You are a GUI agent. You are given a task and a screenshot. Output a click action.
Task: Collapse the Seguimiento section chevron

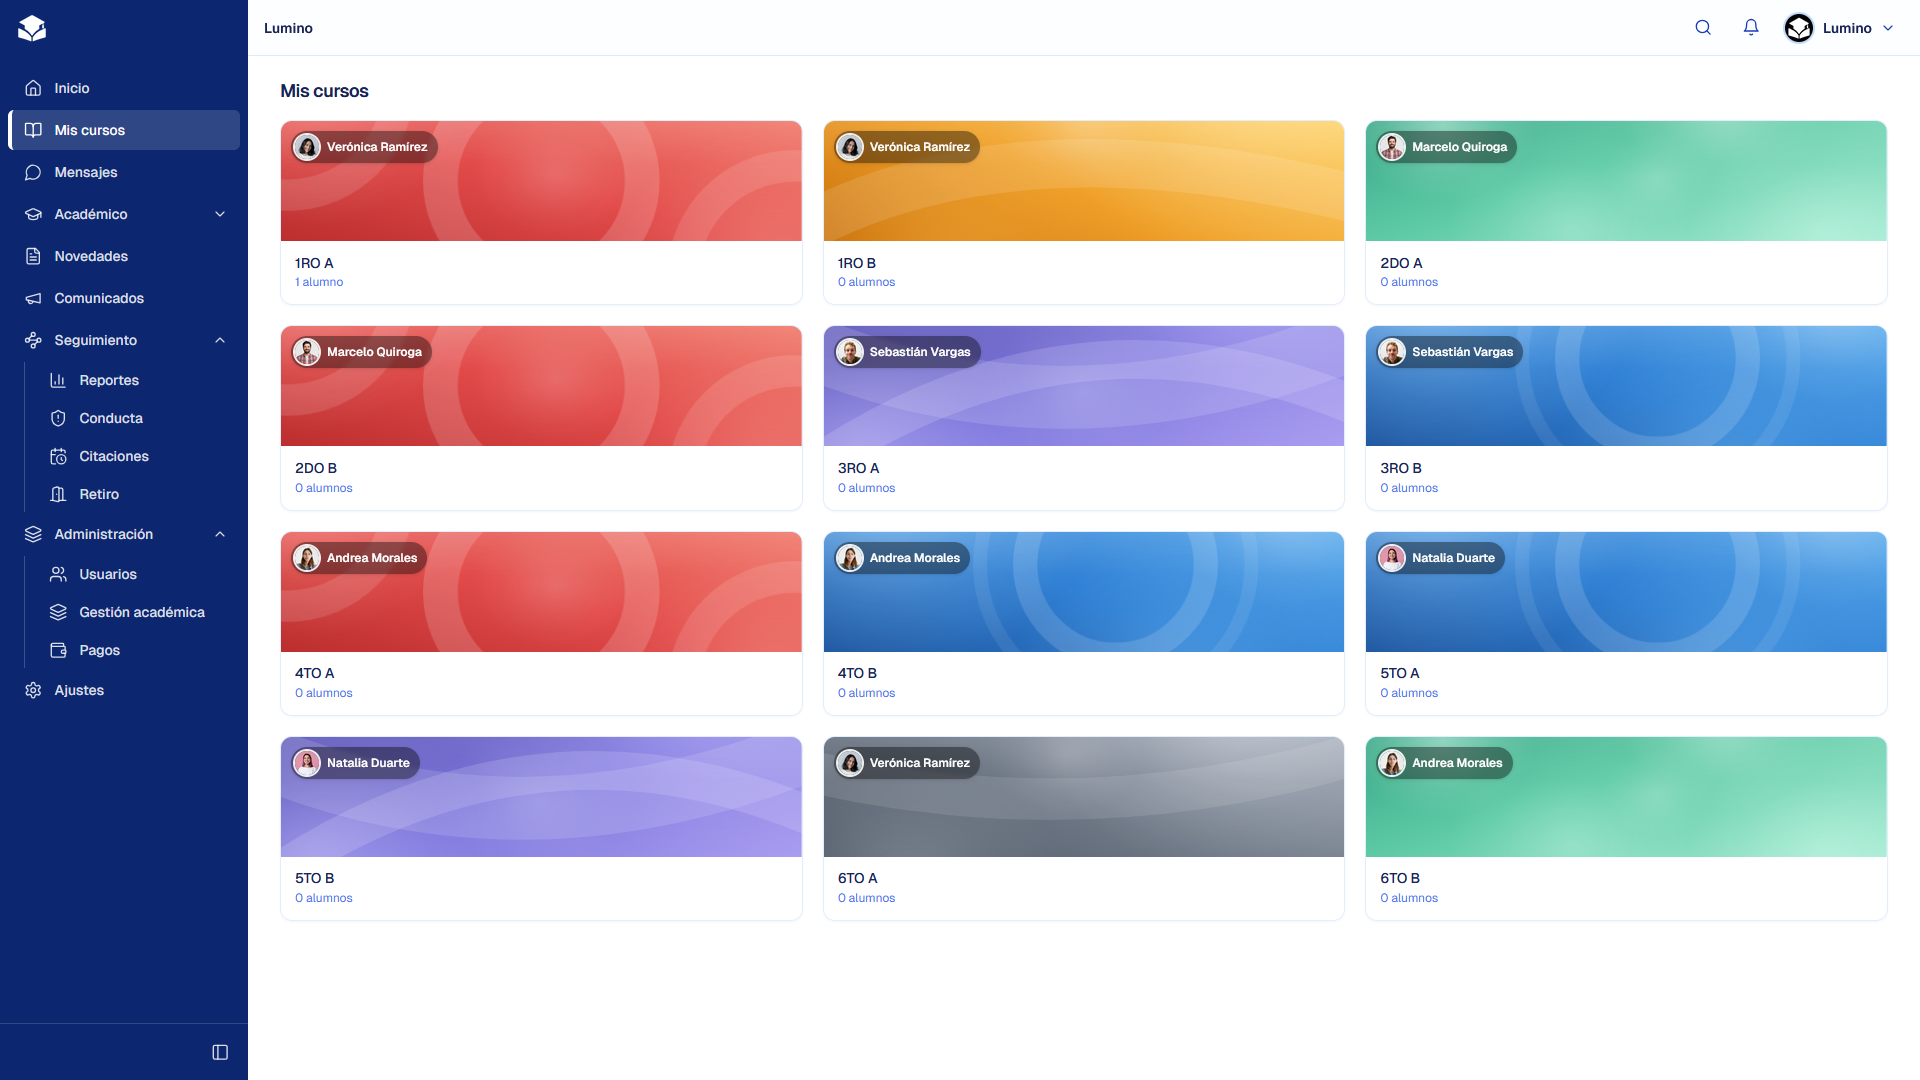pyautogui.click(x=220, y=340)
